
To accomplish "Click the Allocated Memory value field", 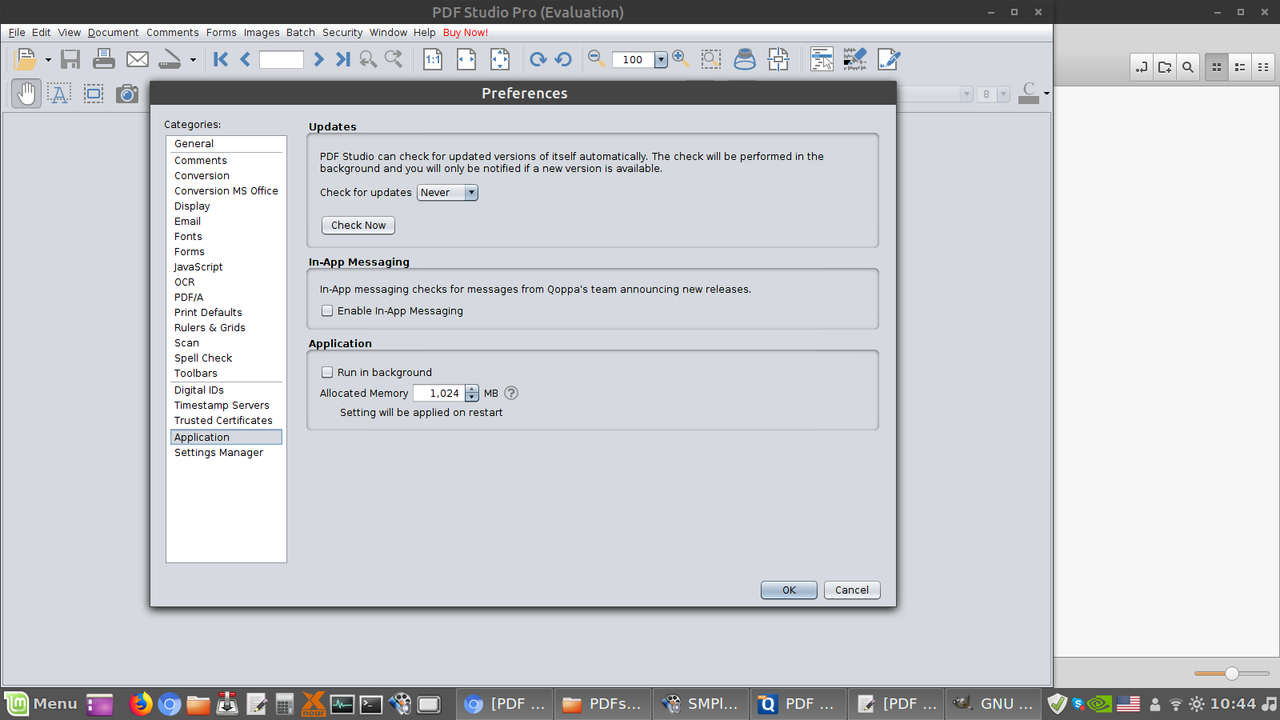I will pyautogui.click(x=439, y=393).
